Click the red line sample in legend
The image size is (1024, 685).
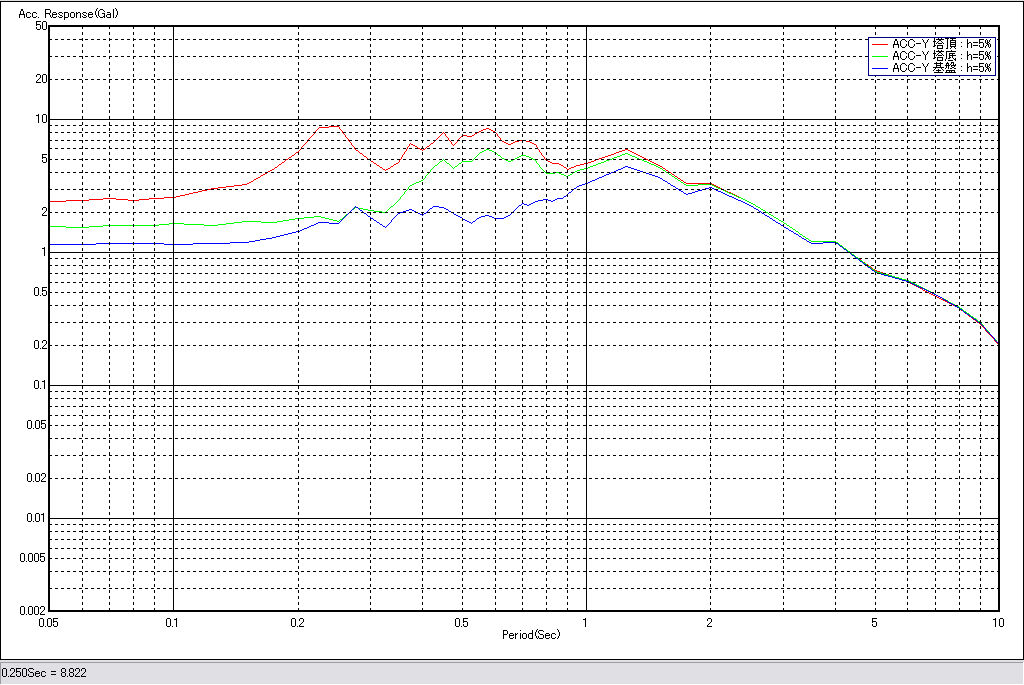[880, 44]
